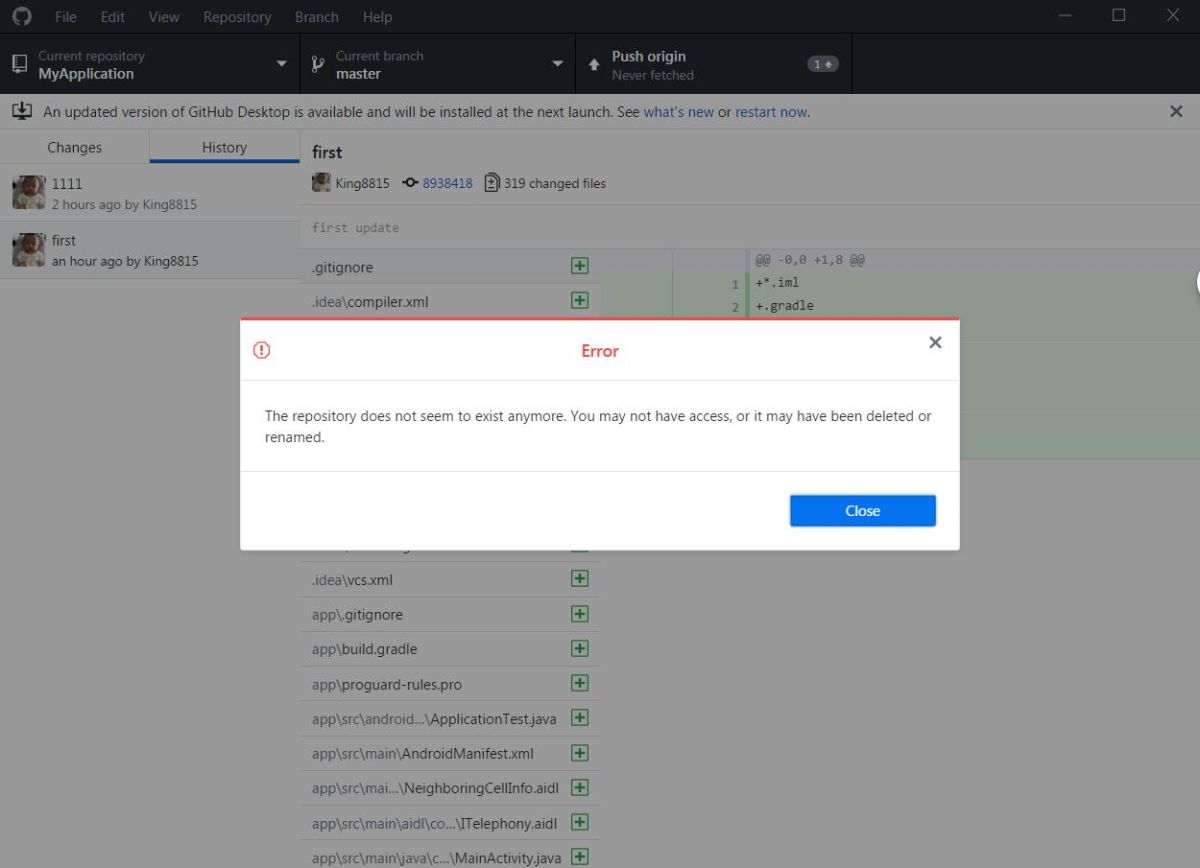The image size is (1200, 868).
Task: Select the first commit in history
Action: 150,250
